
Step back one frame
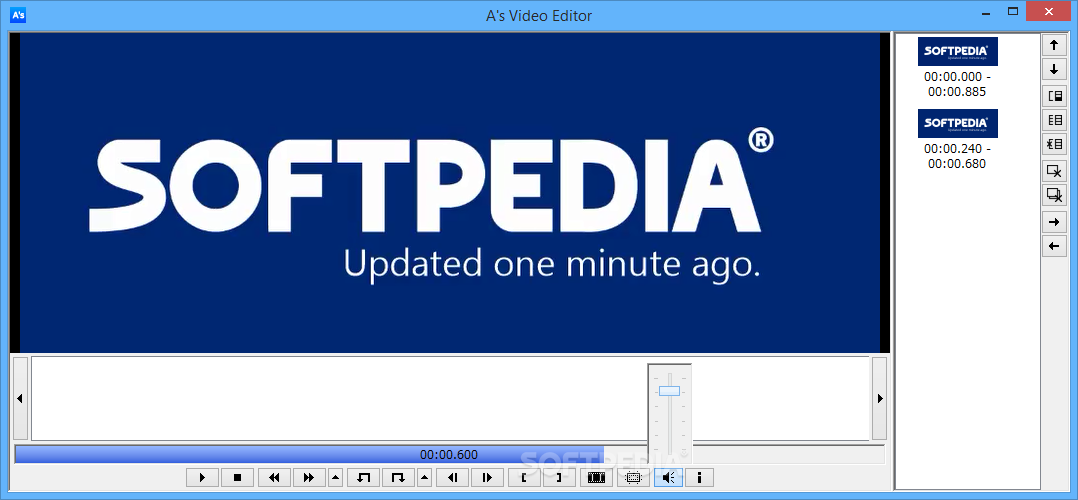point(452,477)
